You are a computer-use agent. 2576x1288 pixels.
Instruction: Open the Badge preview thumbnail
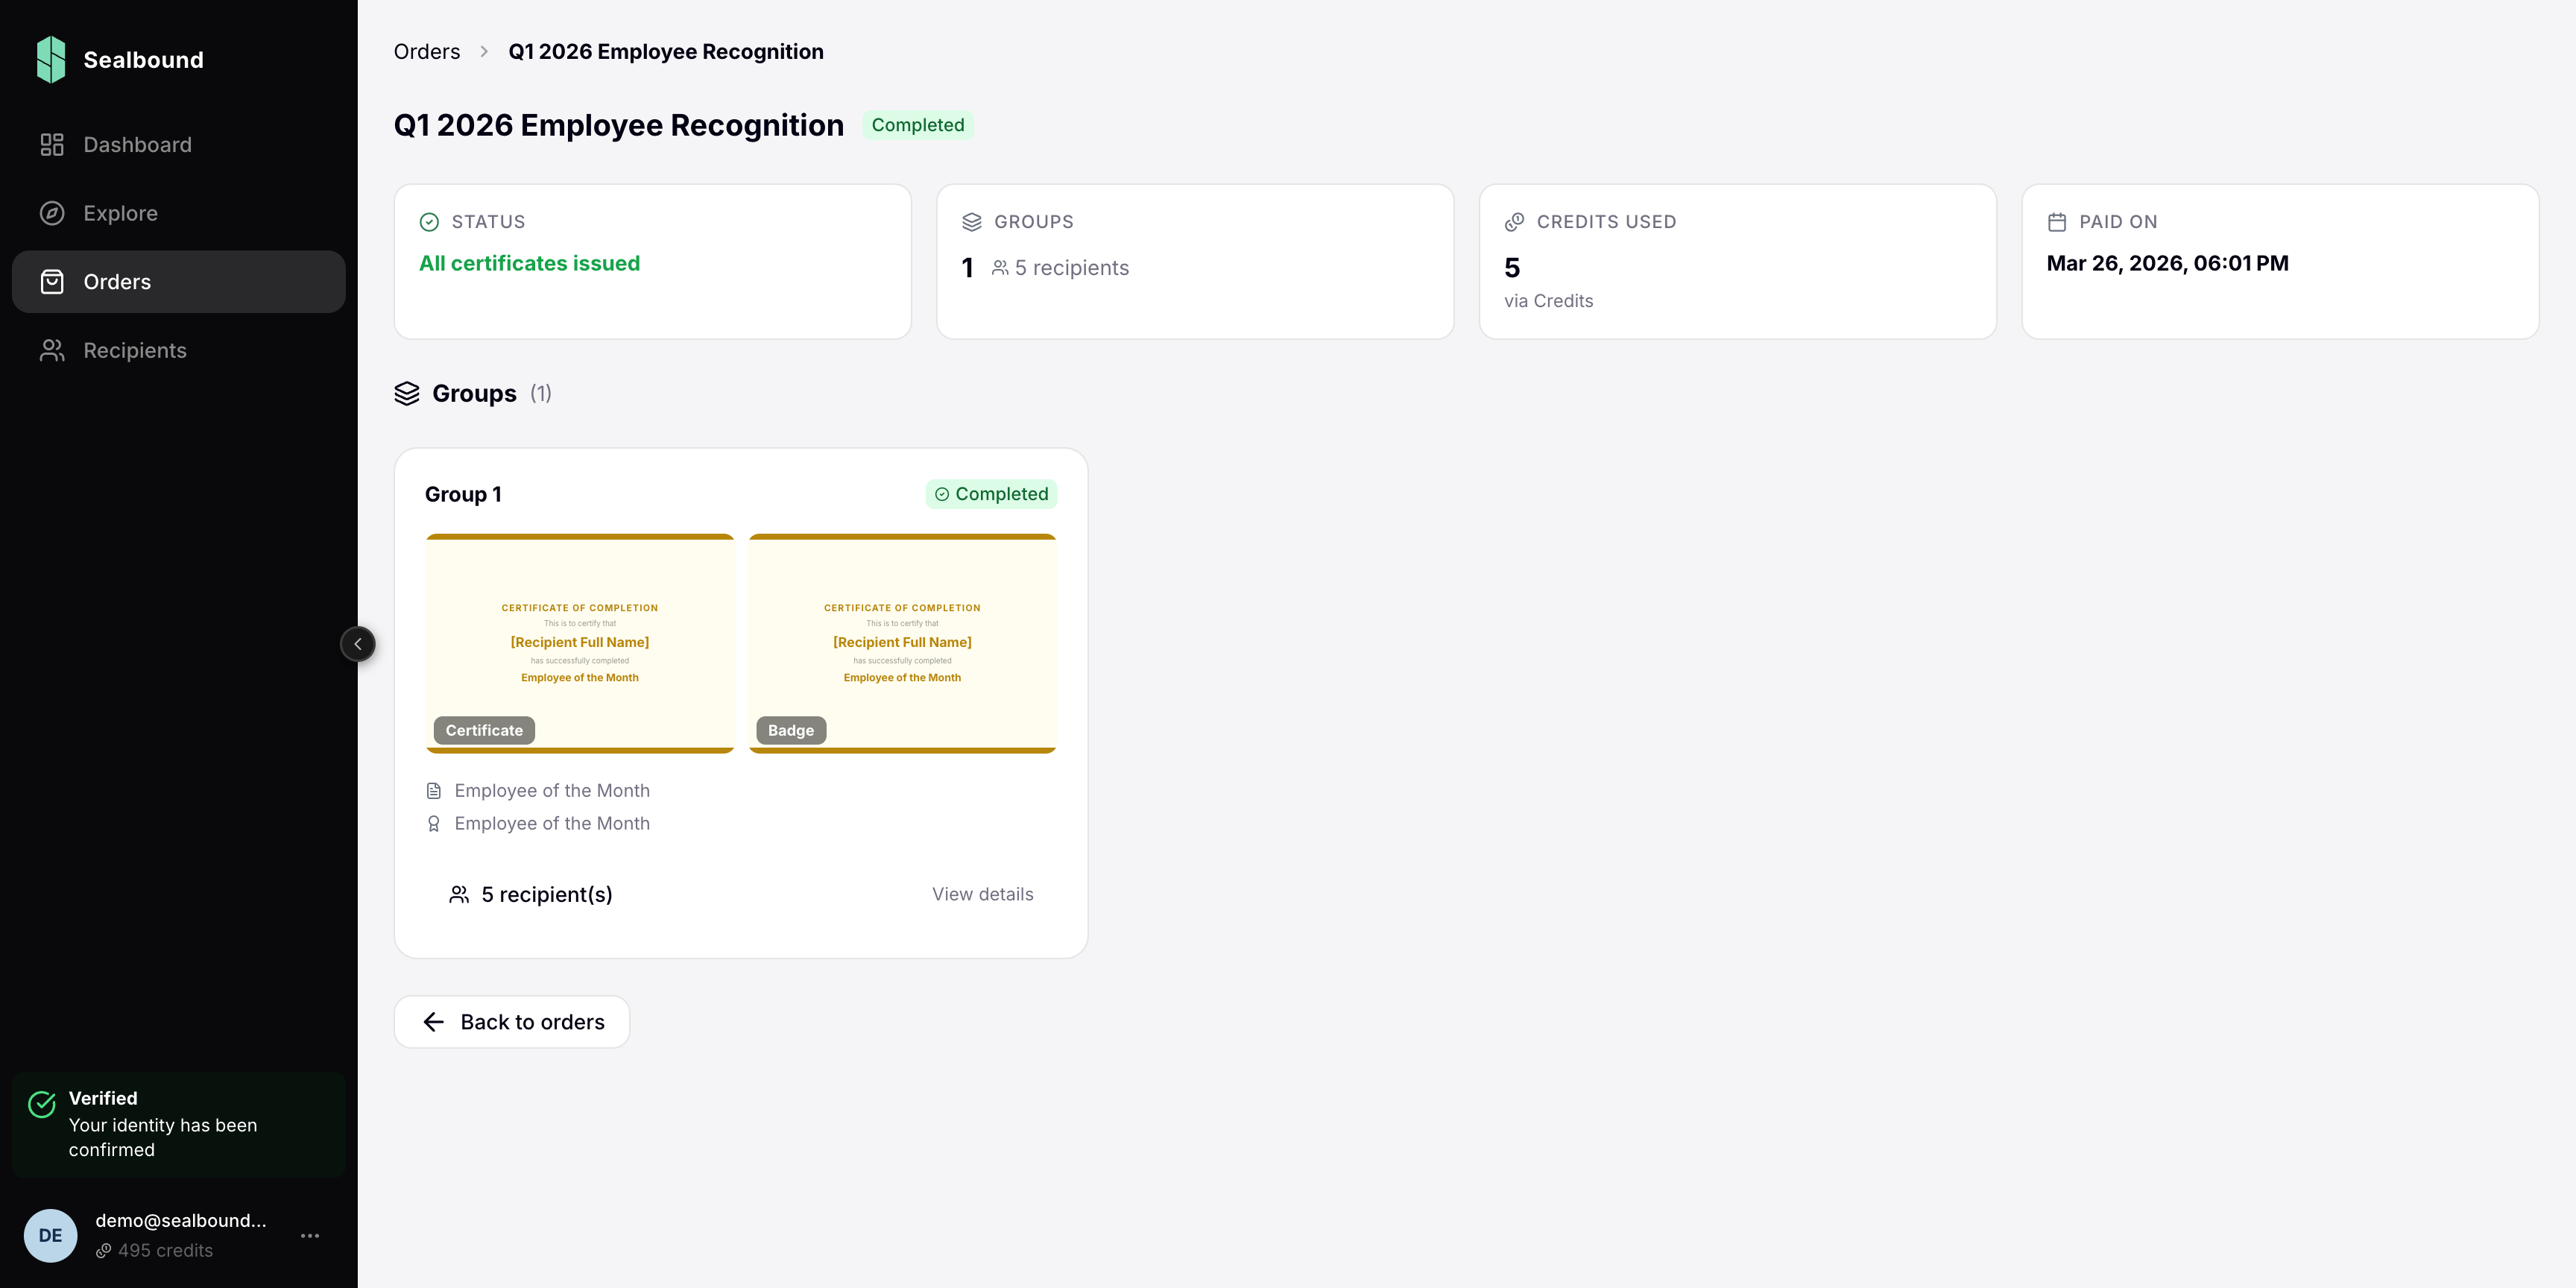coord(902,643)
